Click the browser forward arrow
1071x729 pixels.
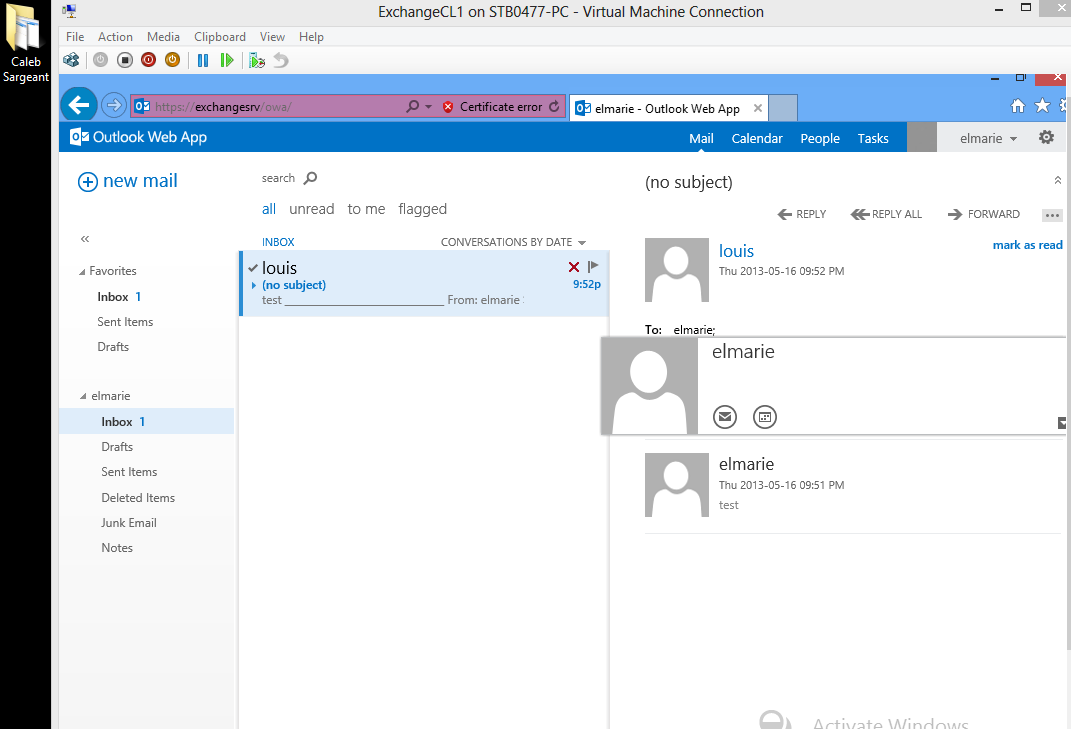114,105
